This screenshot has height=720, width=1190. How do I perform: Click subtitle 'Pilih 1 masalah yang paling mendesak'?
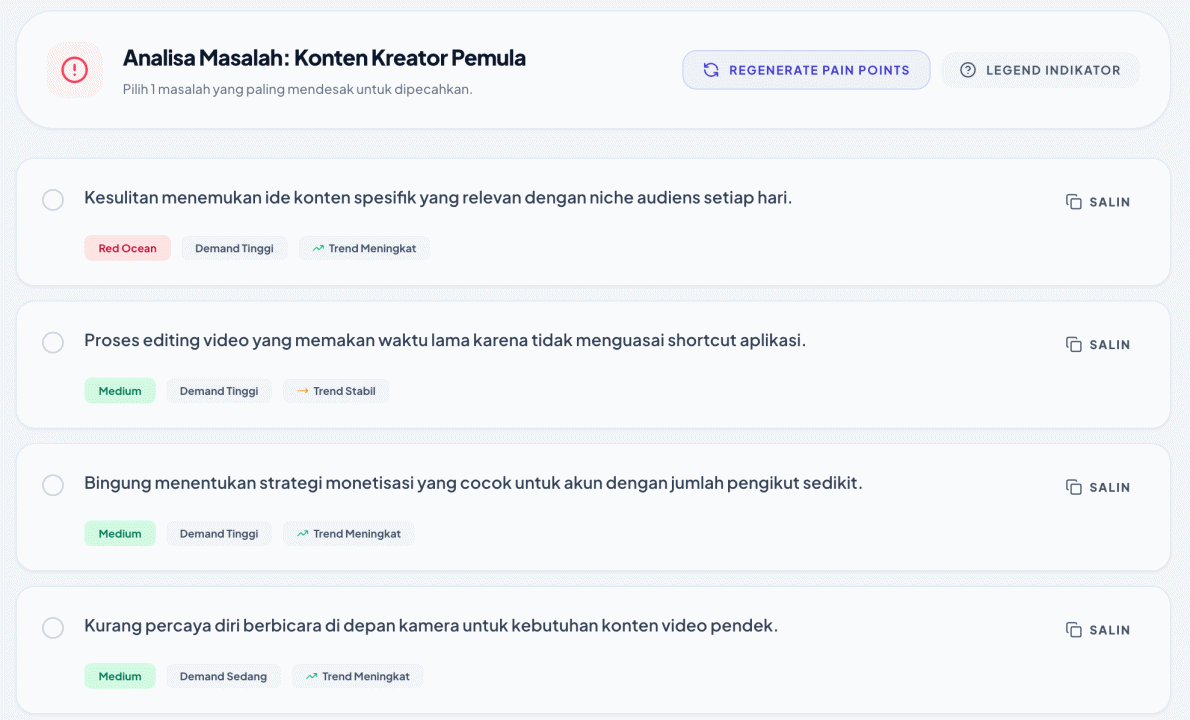click(298, 90)
